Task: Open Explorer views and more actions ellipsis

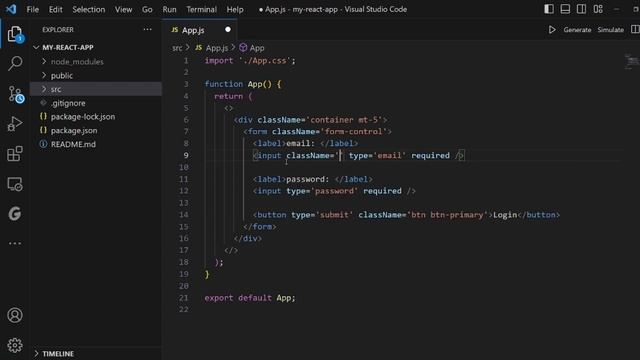Action: (147, 29)
